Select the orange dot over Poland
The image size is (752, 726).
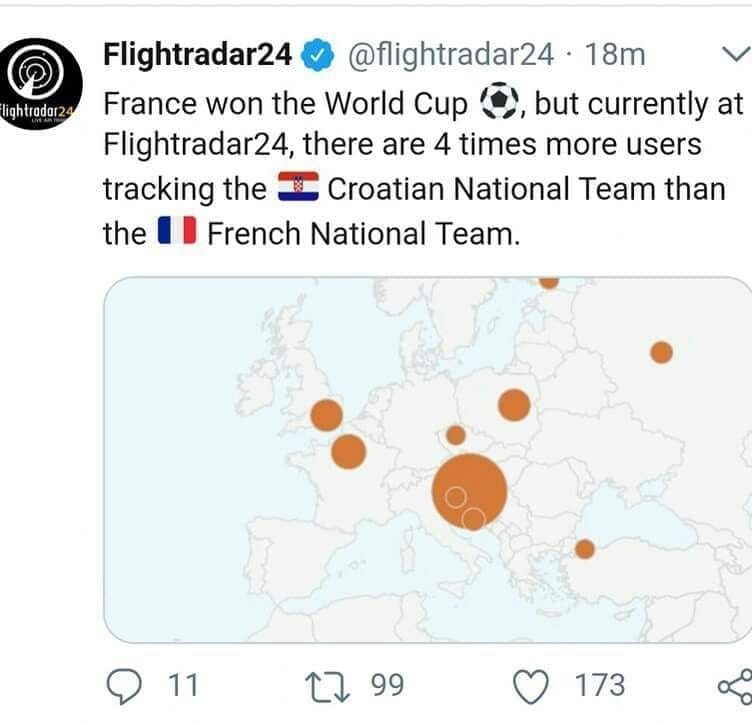click(514, 405)
